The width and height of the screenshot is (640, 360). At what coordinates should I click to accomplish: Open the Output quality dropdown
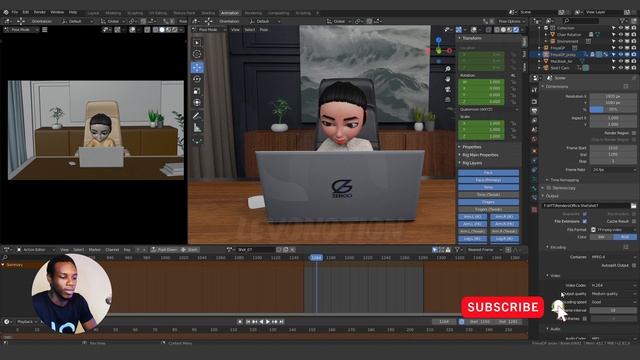pyautogui.click(x=613, y=294)
